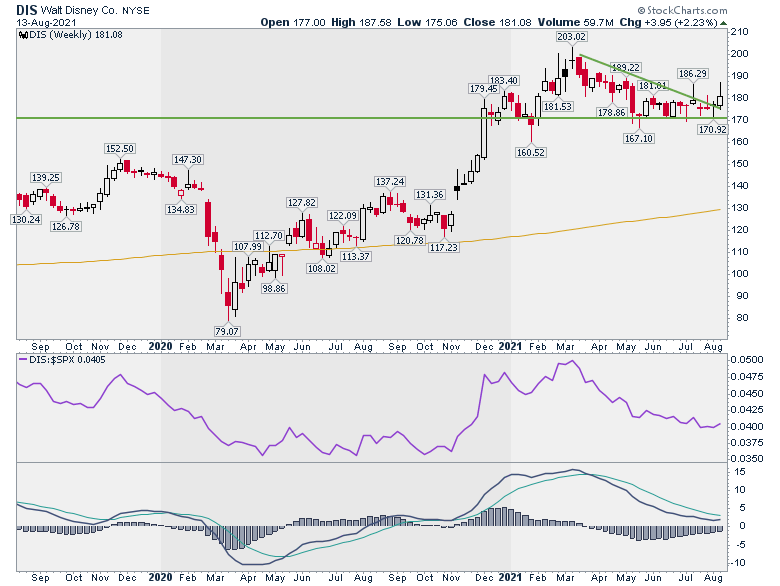Image resolution: width=780 pixels, height=586 pixels.
Task: Click the 179.45 price label
Action: tap(484, 89)
